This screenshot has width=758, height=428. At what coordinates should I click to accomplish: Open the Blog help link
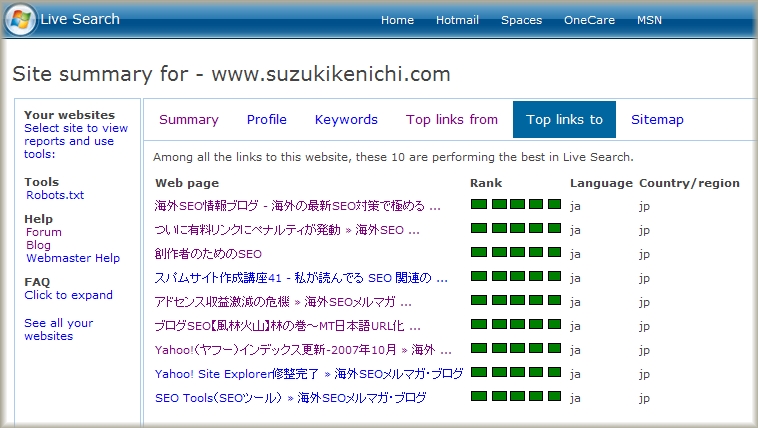coord(38,245)
